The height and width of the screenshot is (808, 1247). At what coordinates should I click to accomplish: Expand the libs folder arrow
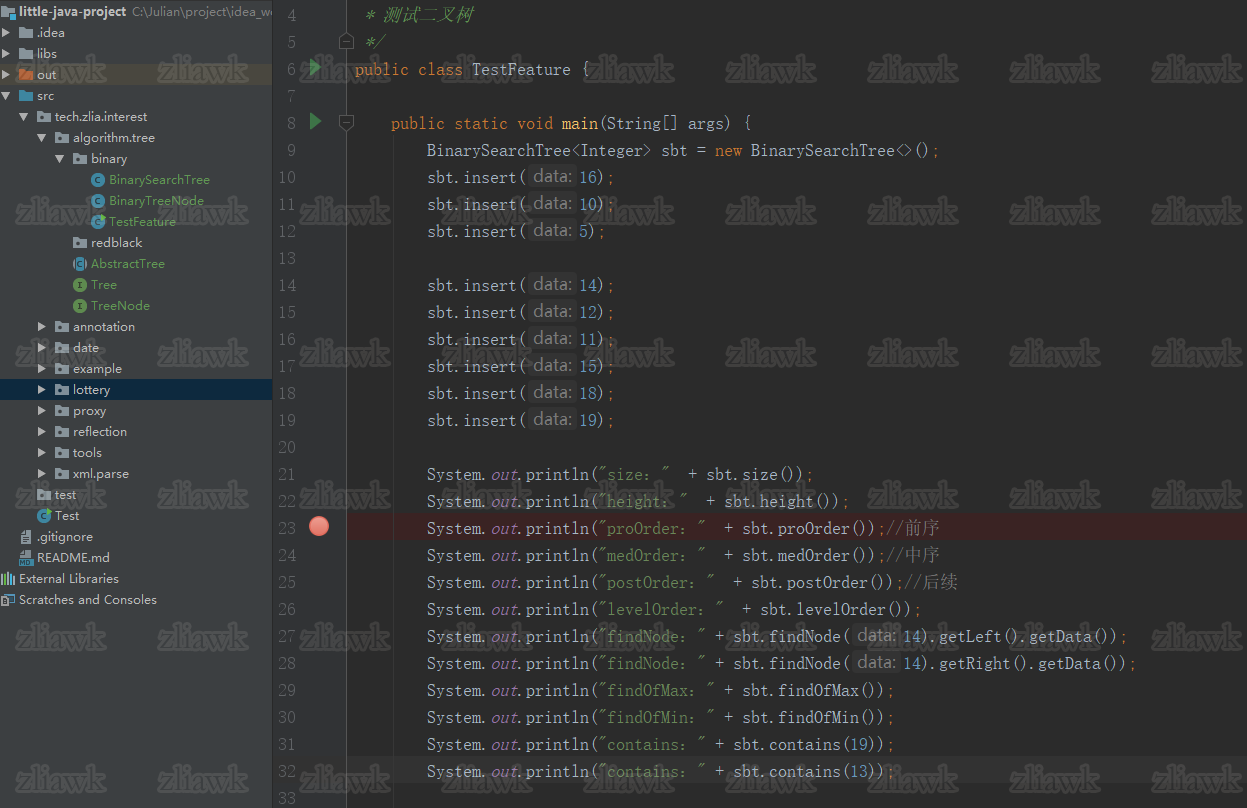pos(7,54)
